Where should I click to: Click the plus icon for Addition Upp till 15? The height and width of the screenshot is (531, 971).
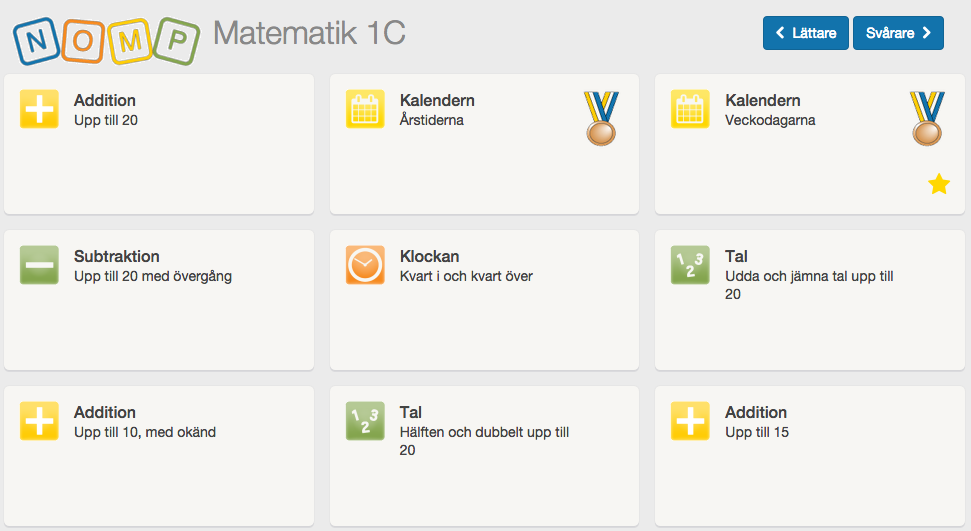[x=690, y=421]
